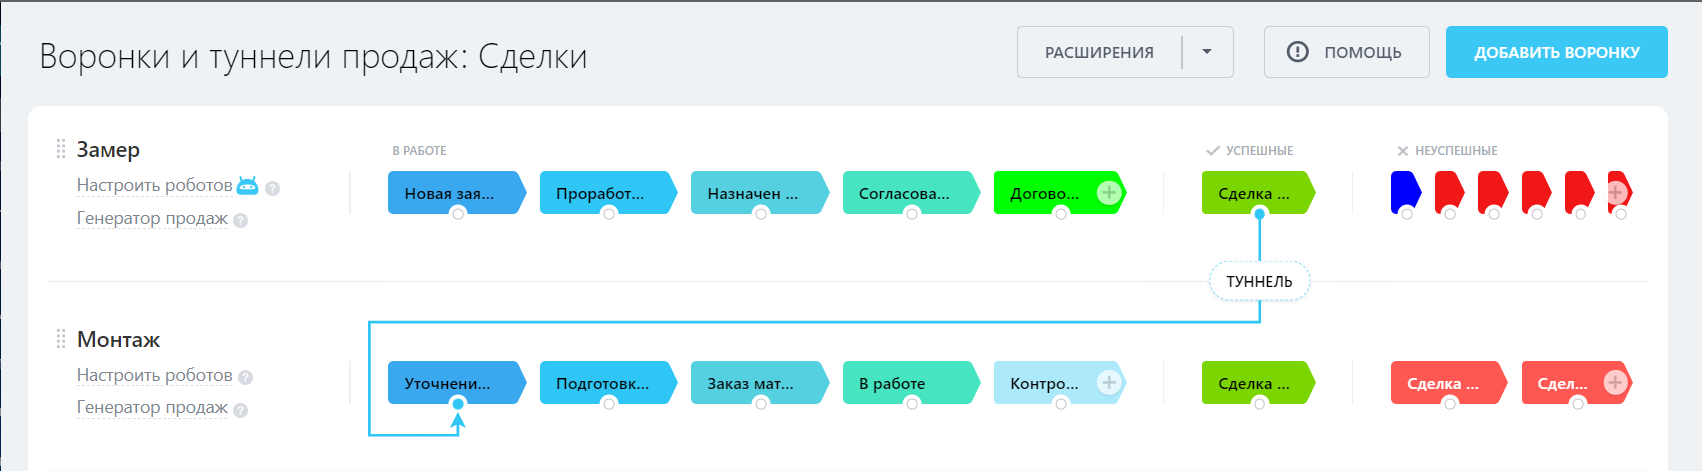
Task: Grab the drag handle next to Замер
Action: [61, 149]
